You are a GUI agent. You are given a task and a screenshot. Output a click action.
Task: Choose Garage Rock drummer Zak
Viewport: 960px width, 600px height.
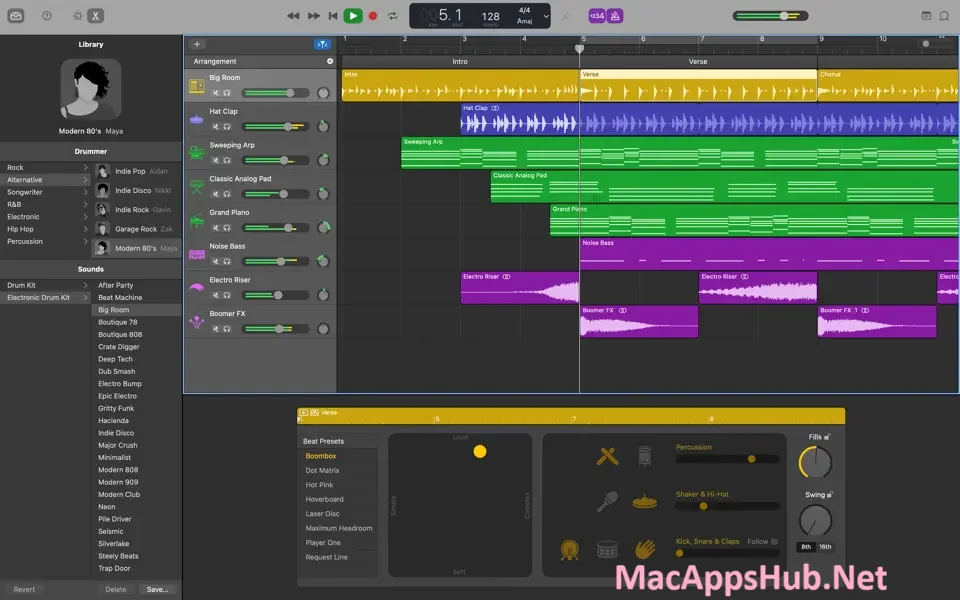(x=137, y=229)
